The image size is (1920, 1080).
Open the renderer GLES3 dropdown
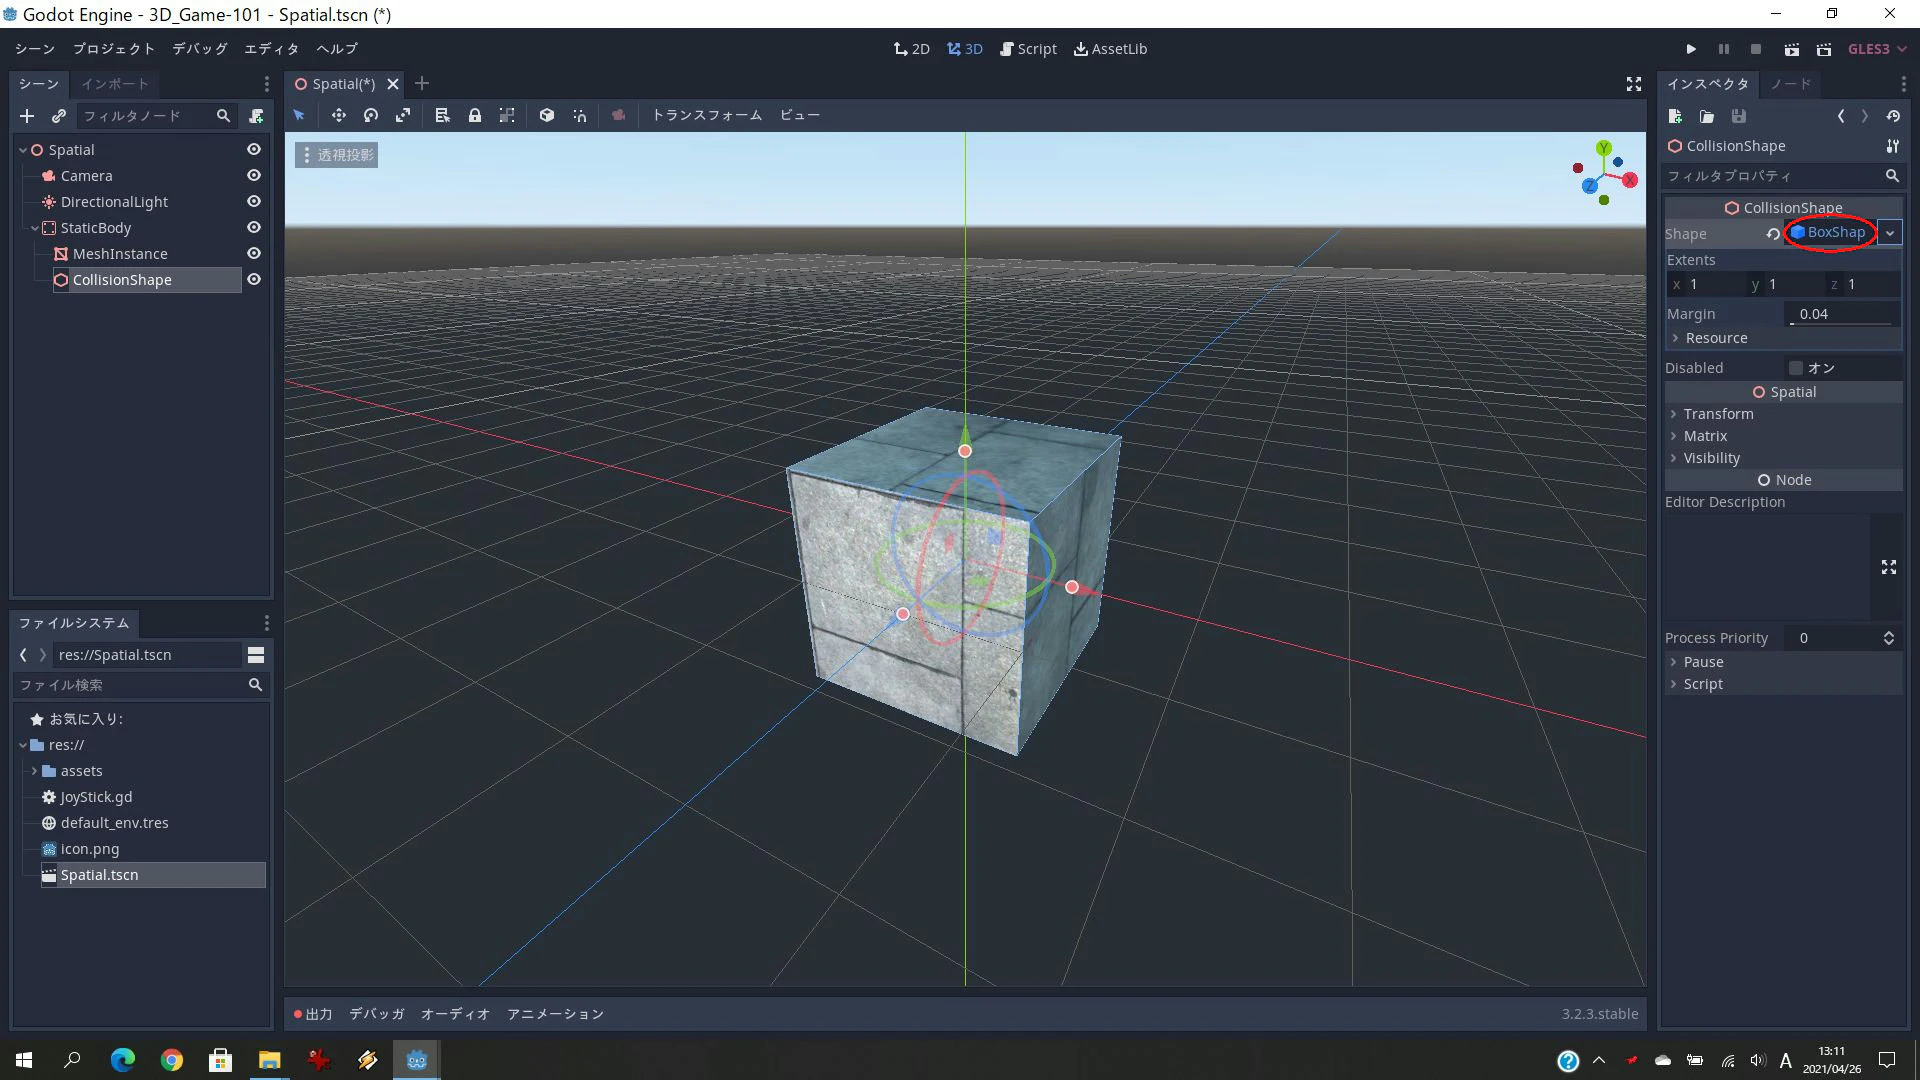[1877, 49]
